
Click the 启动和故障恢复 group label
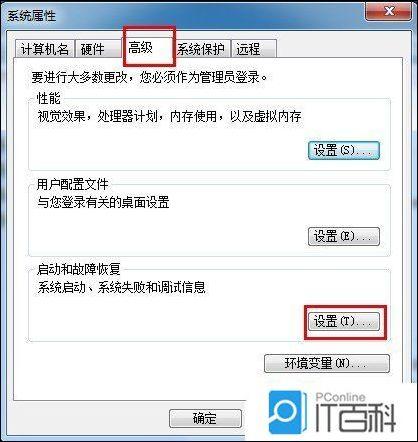78,269
